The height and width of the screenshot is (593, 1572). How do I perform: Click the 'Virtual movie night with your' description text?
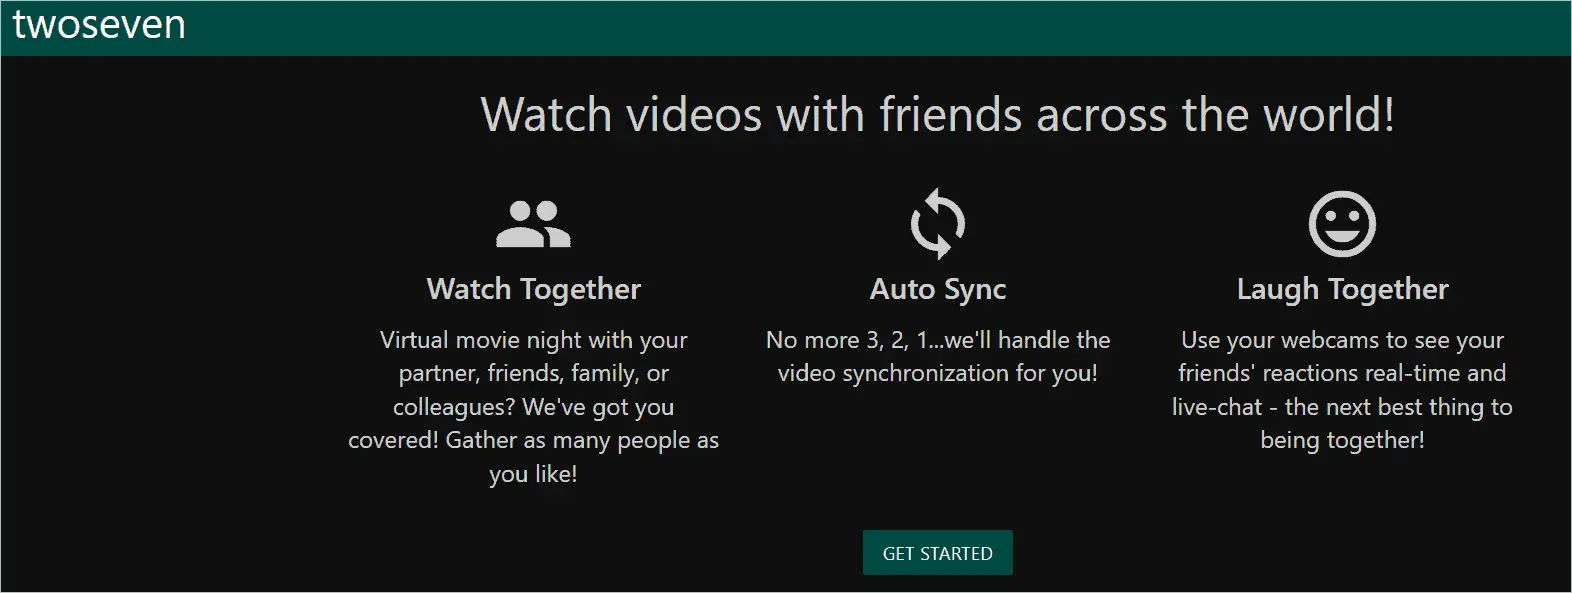533,340
